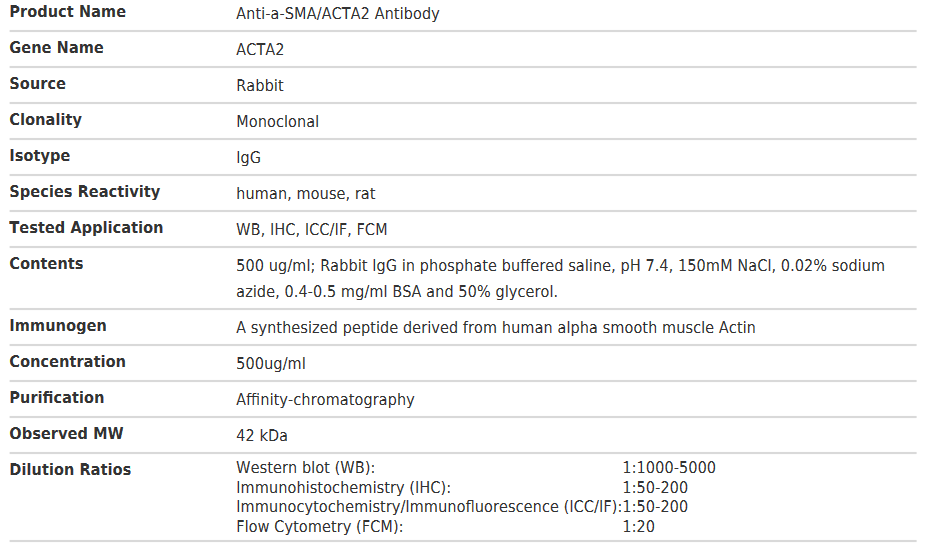Click the Rabbit source value
This screenshot has height=543, width=933.
[260, 86]
